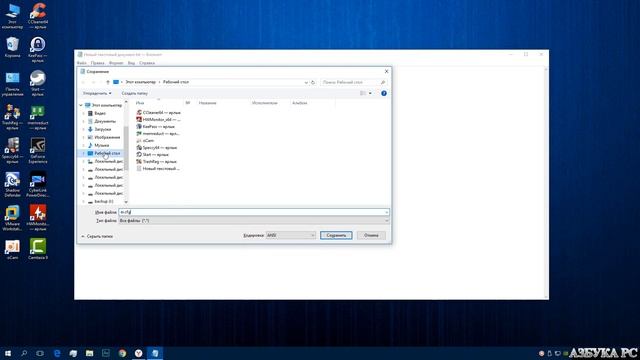This screenshot has width=640, height=360.
Task: Open the This PC desktop icon
Action: tap(12, 16)
